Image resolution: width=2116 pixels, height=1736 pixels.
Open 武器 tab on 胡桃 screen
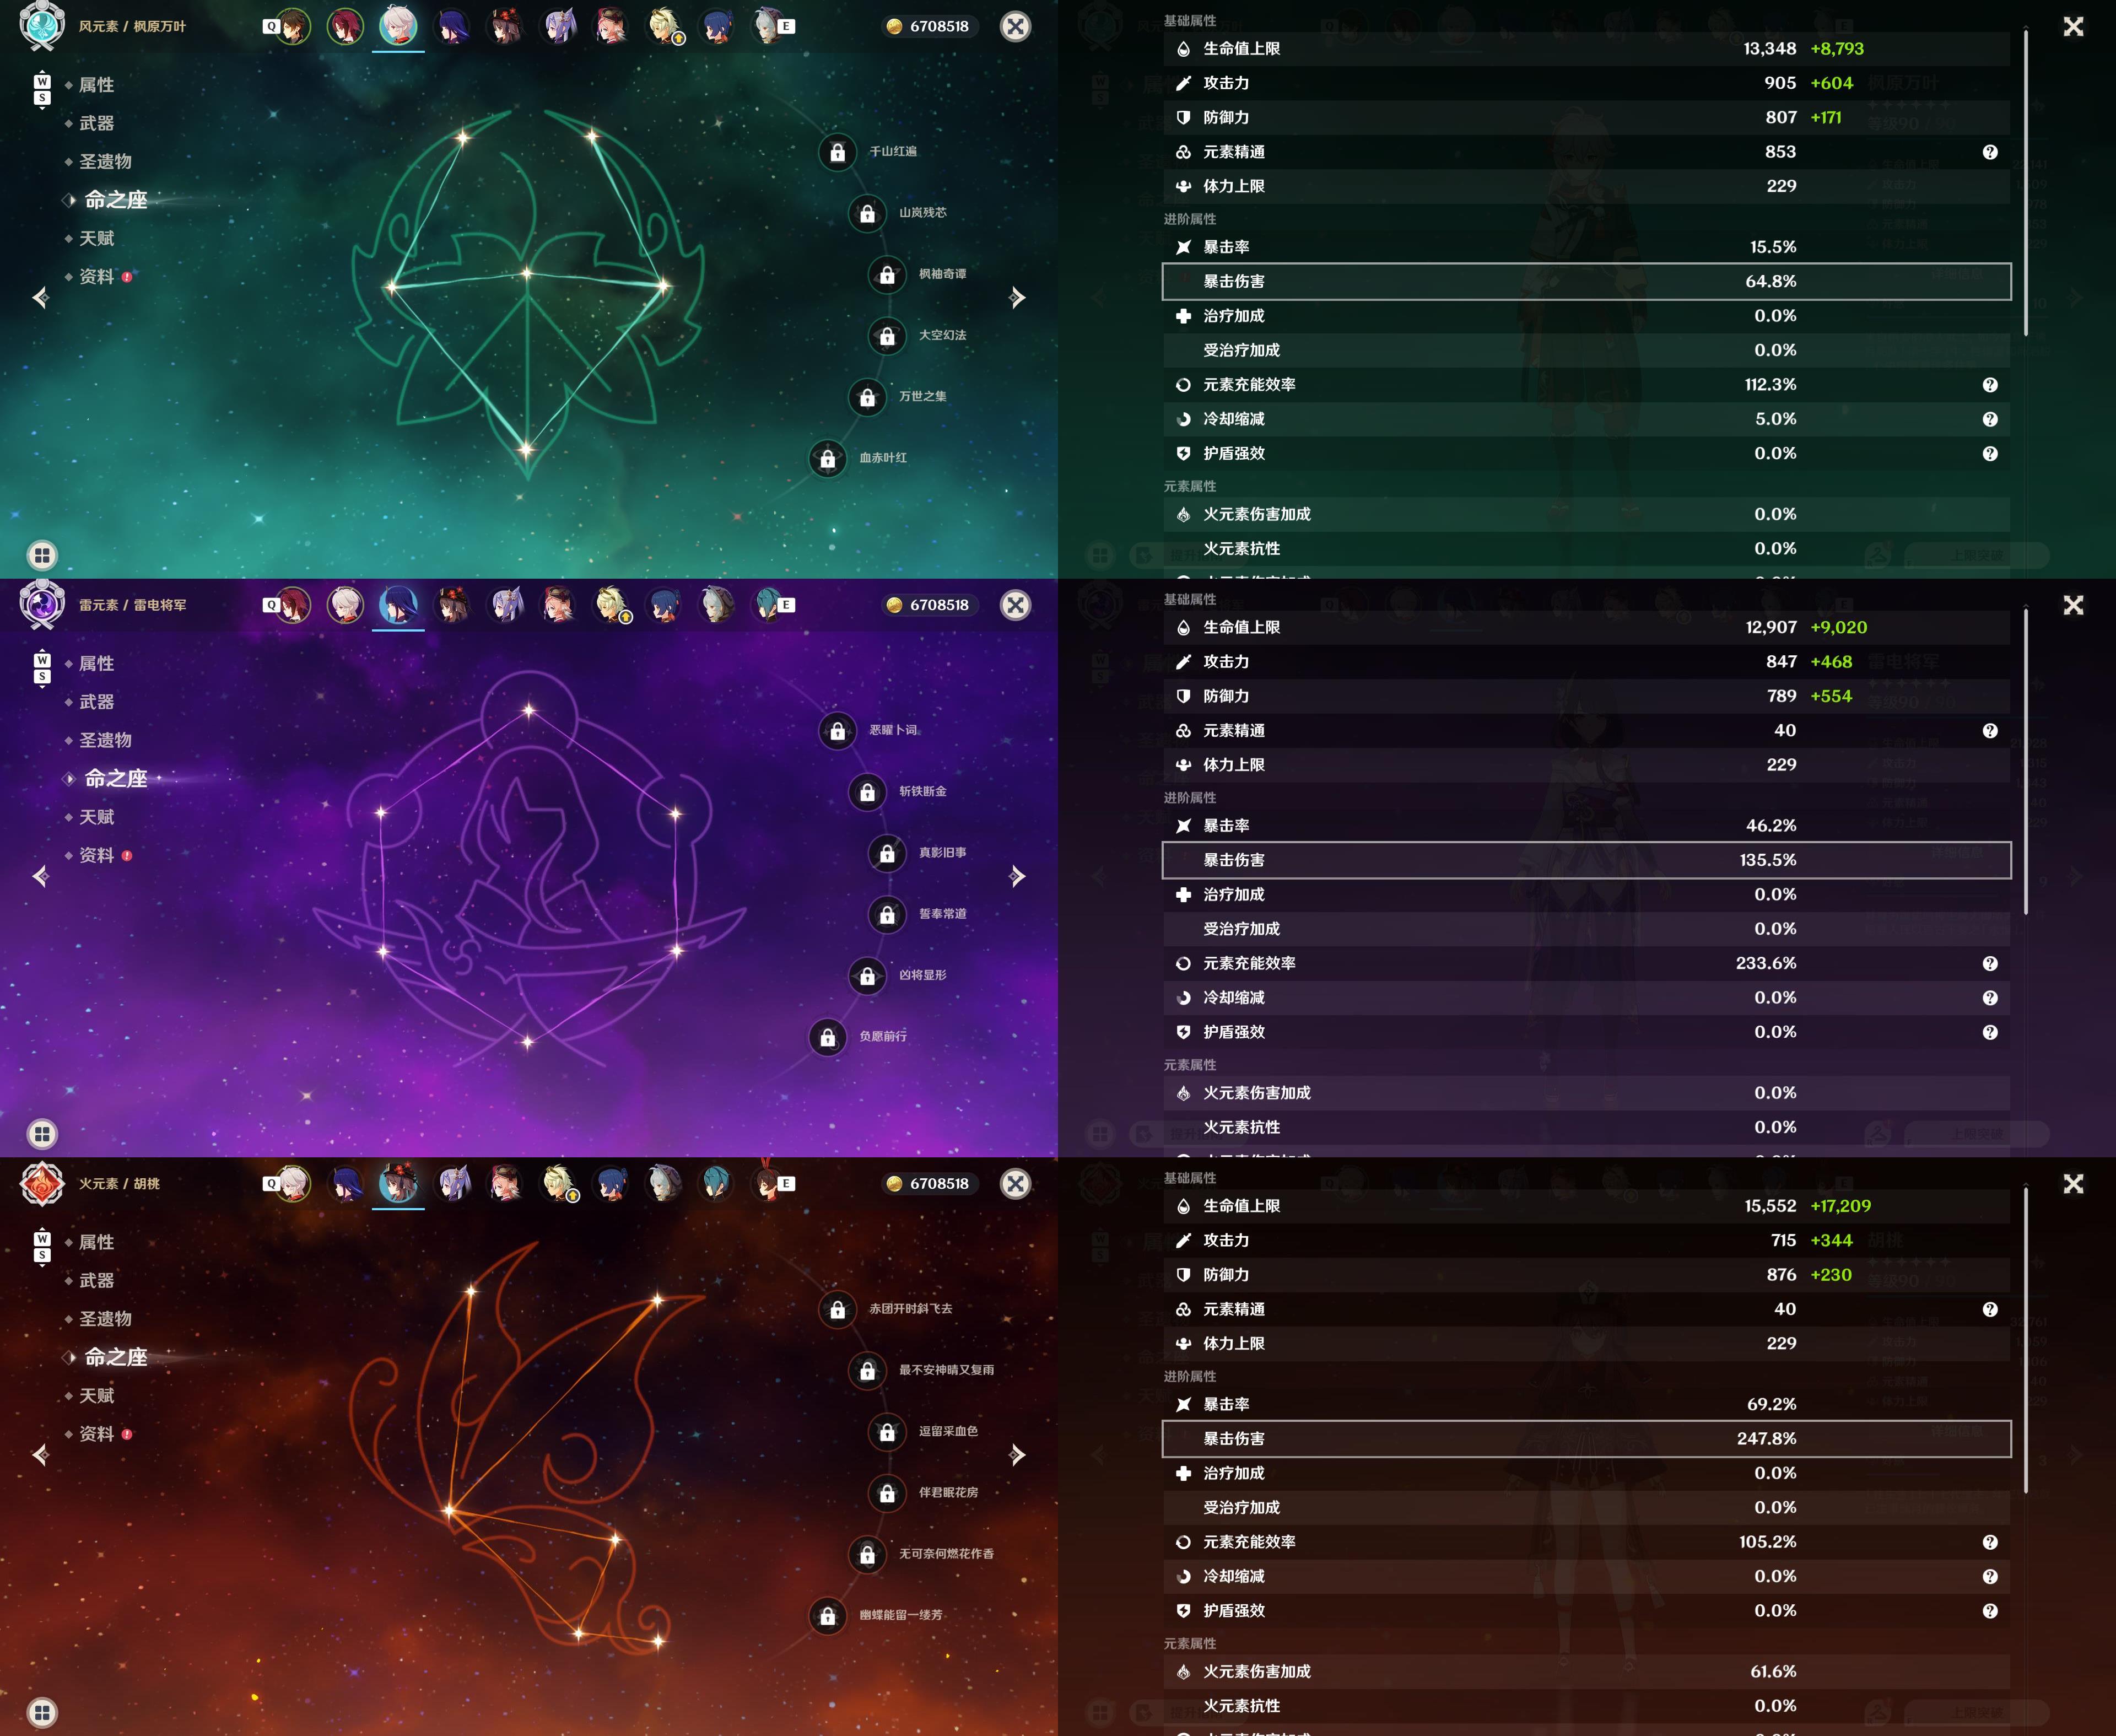(96, 1280)
